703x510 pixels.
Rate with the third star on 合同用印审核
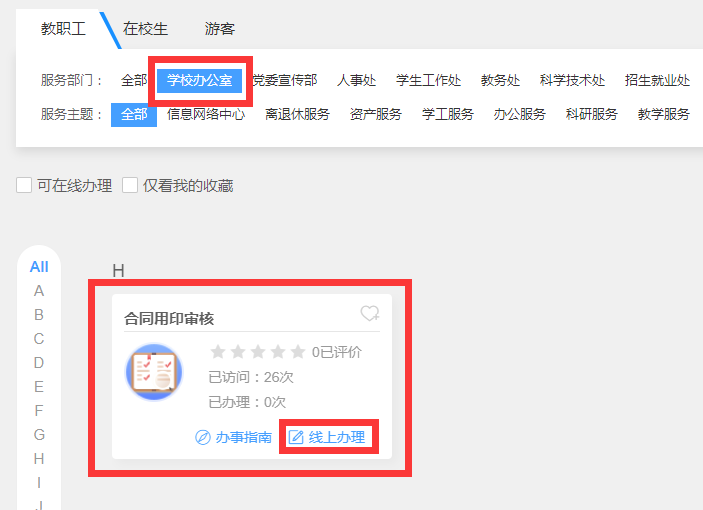coord(258,352)
